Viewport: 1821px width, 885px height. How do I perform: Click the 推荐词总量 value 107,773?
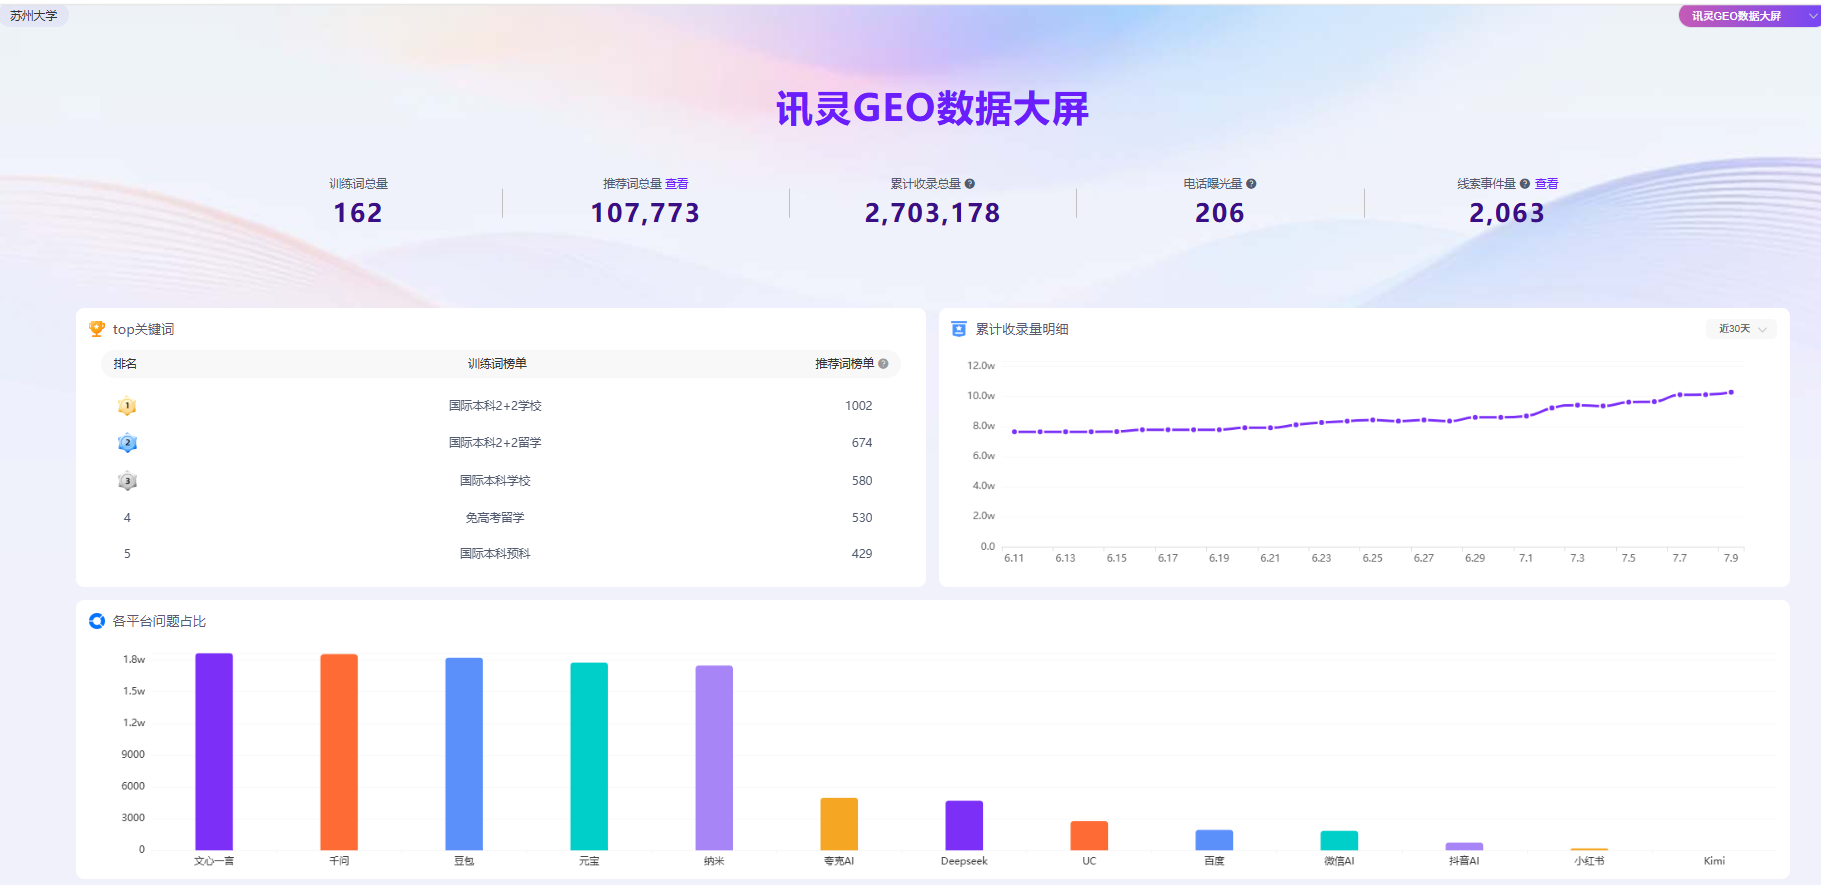pos(645,213)
